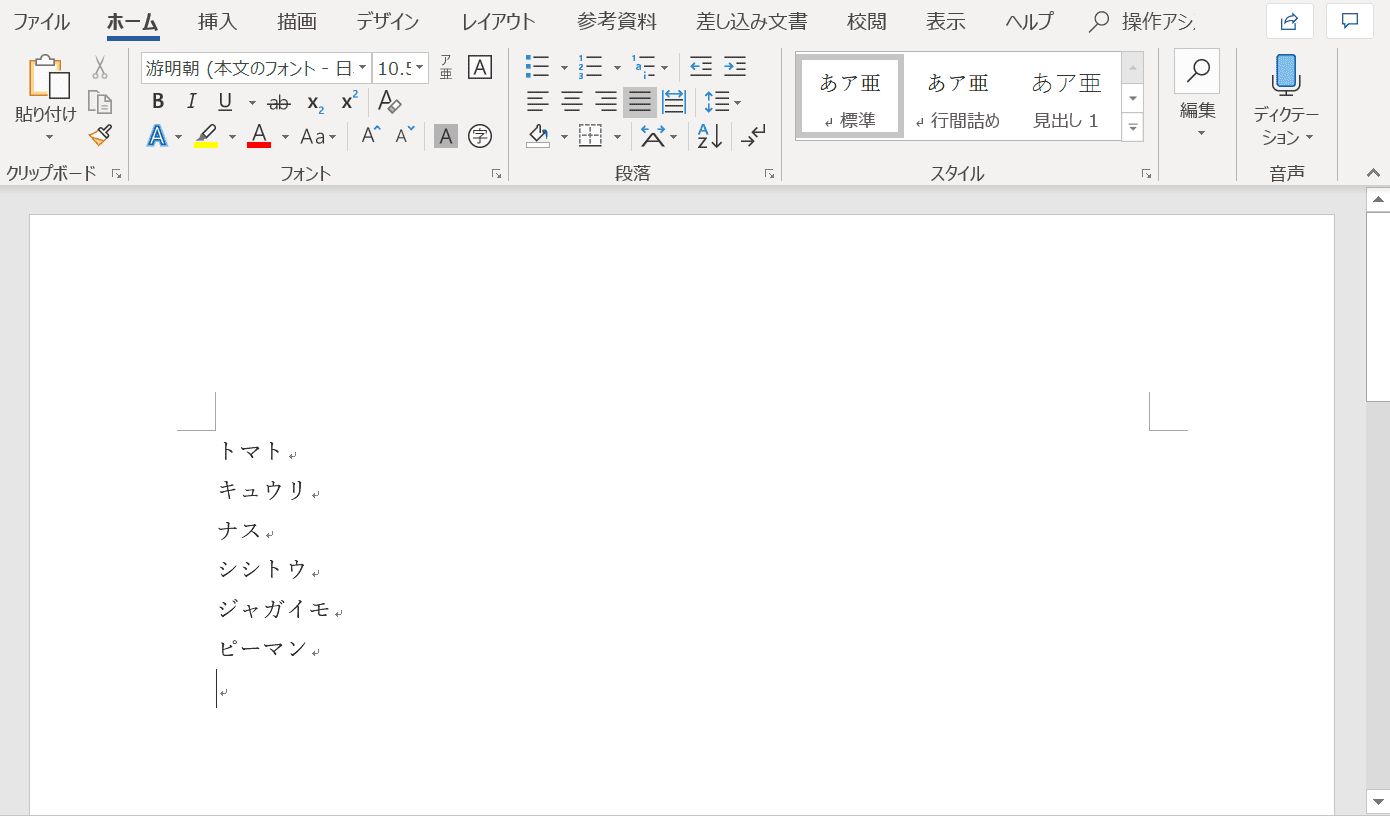1390x816 pixels.
Task: Sort the list with A-Z icon
Action: (710, 136)
